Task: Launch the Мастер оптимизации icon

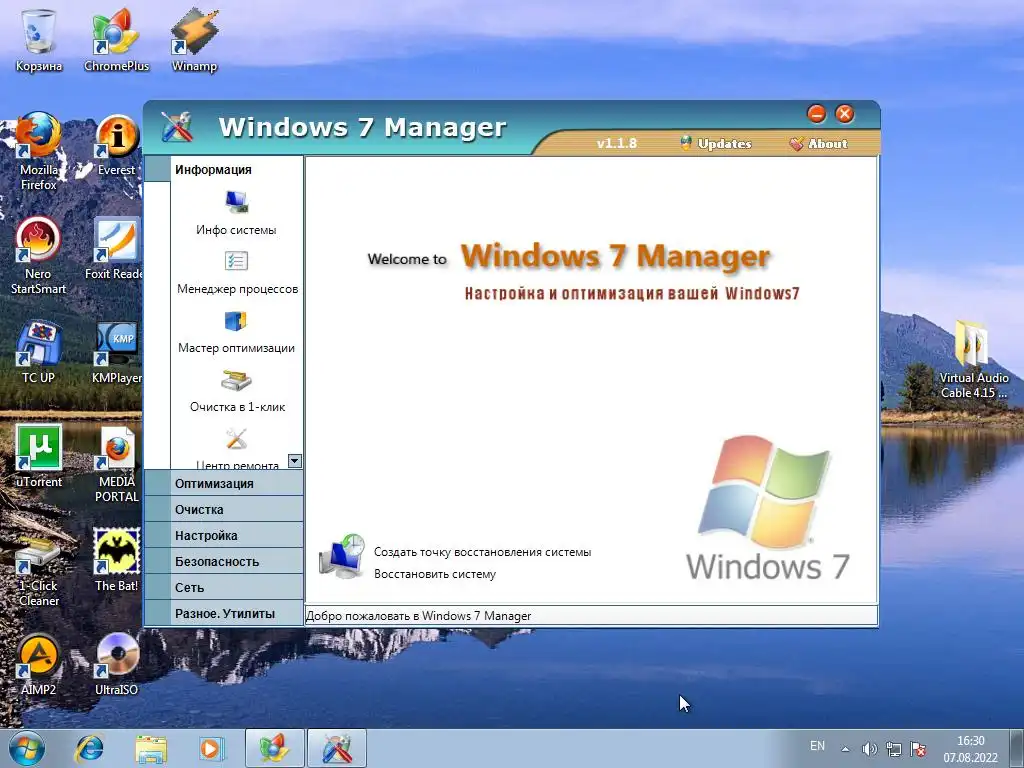Action: point(236,321)
